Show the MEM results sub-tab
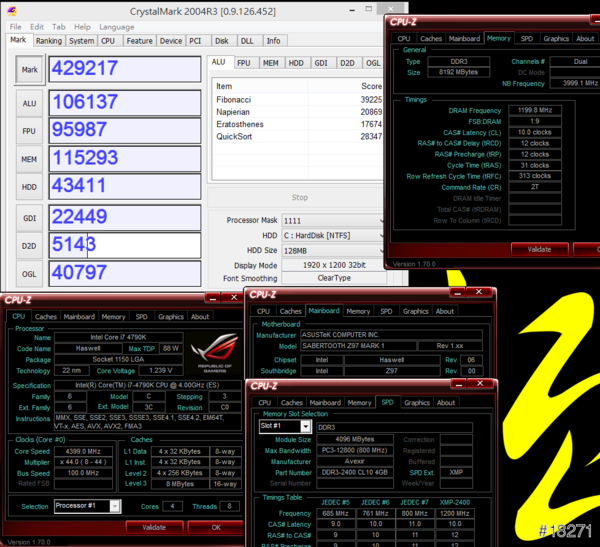This screenshot has width=600, height=547. pos(271,63)
